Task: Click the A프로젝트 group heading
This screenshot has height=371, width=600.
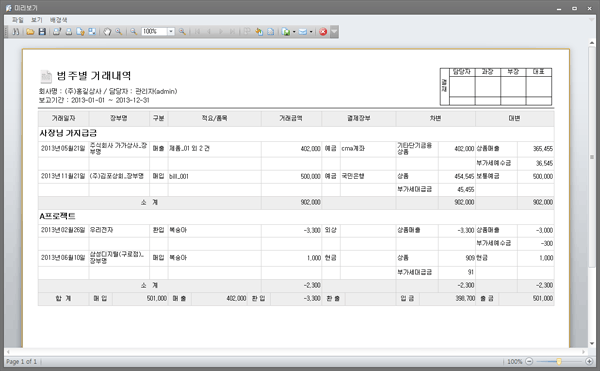Action: [x=57, y=216]
